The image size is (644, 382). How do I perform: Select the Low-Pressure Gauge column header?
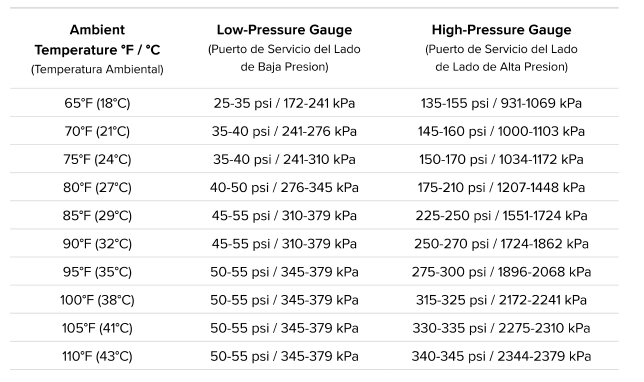(x=284, y=48)
